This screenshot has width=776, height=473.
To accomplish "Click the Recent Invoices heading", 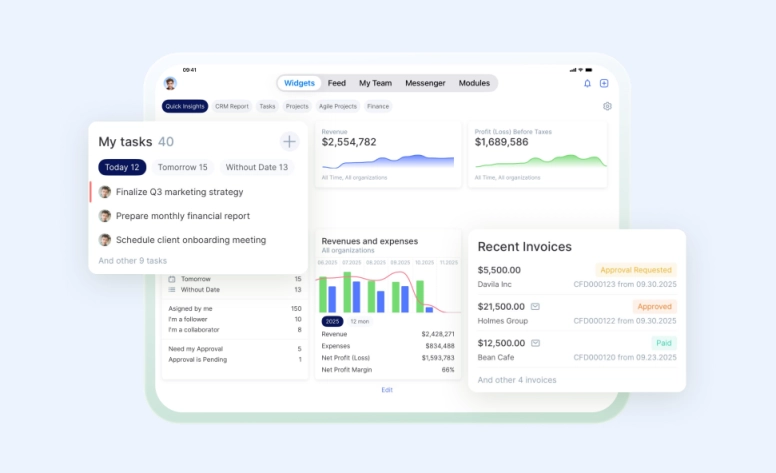I will click(x=525, y=246).
